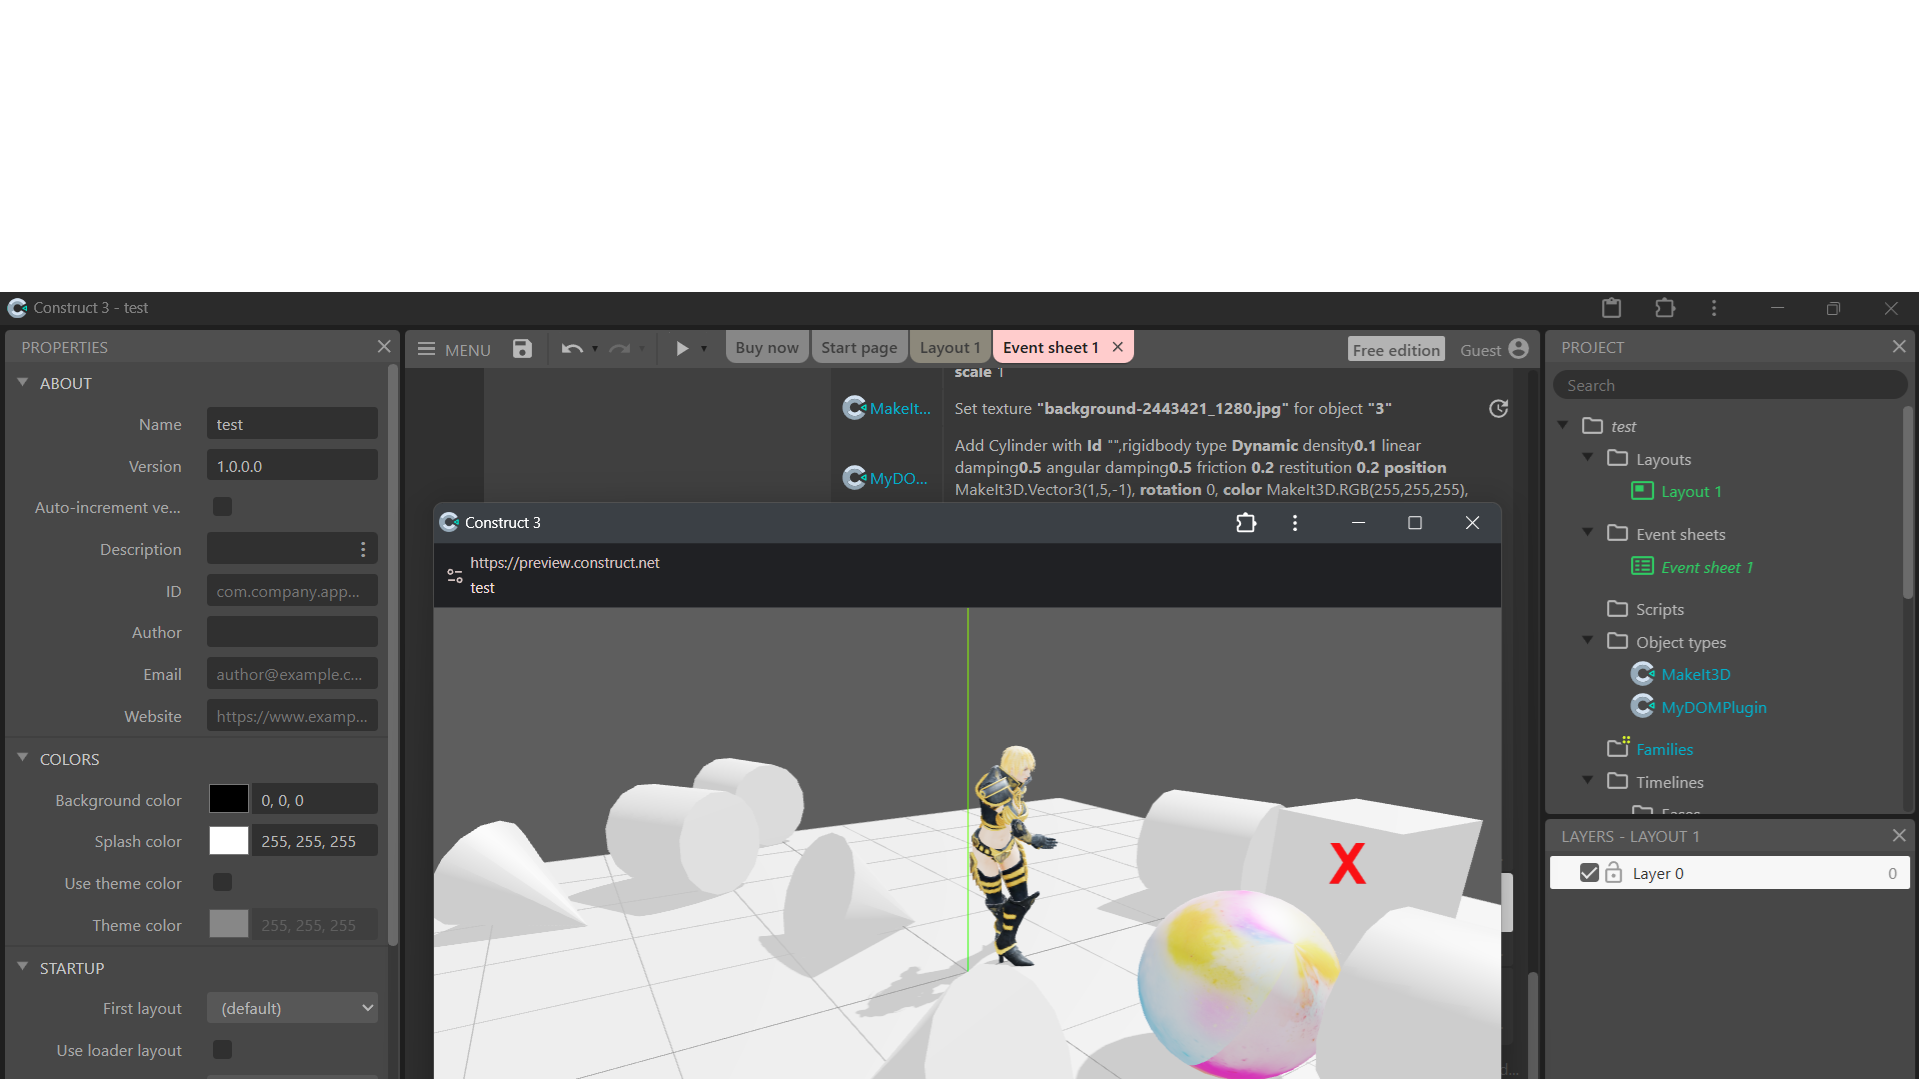Select the Families folder in Project tree
The height and width of the screenshot is (1079, 1919).
(1664, 749)
